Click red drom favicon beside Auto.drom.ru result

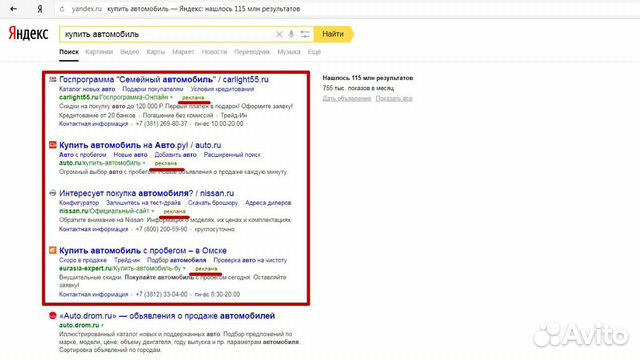click(53, 316)
